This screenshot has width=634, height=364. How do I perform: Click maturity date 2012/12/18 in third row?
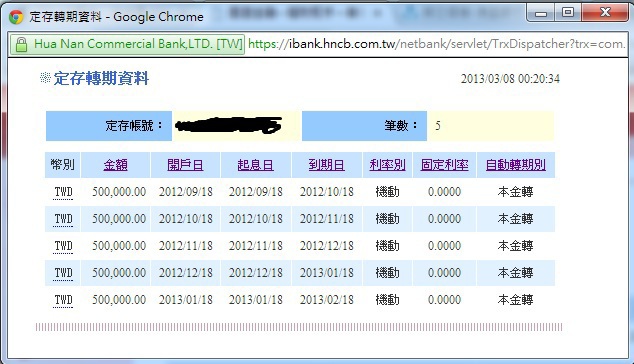click(x=327, y=246)
